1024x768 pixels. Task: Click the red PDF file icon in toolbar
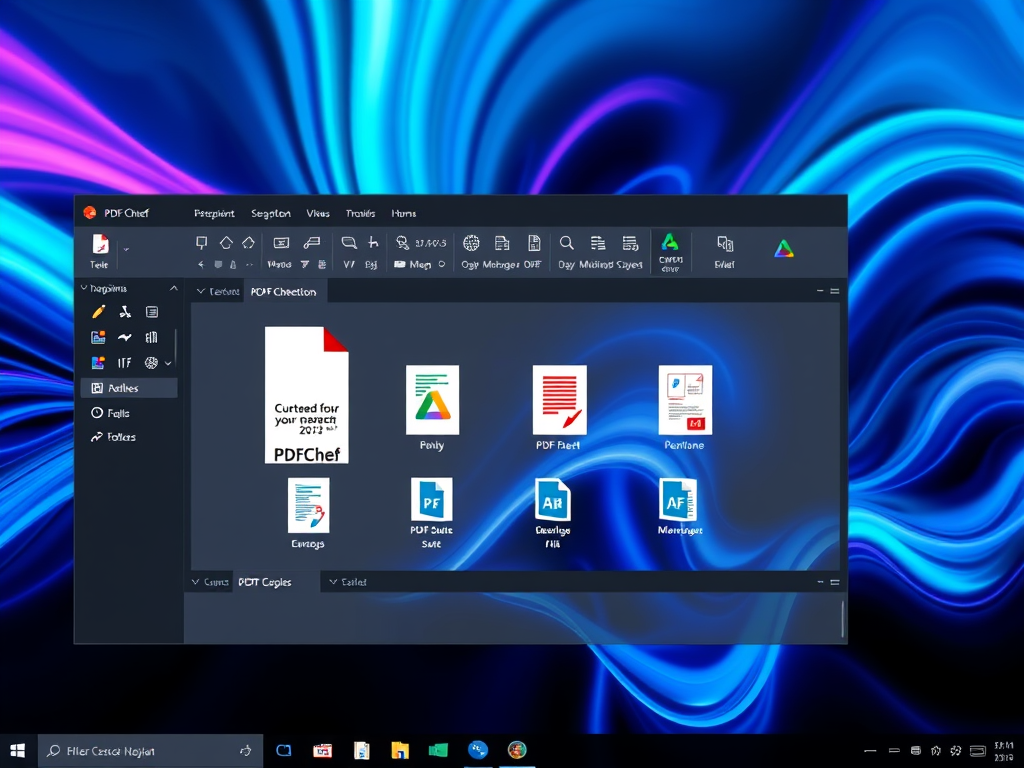click(x=99, y=244)
